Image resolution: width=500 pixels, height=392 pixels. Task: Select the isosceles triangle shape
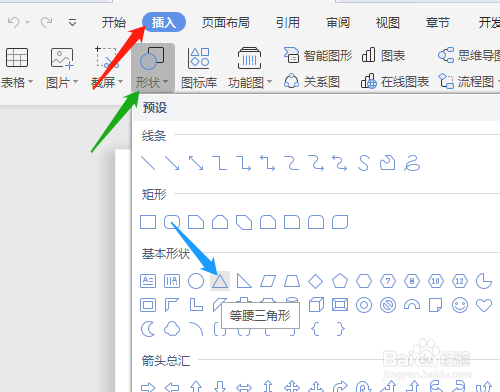220,281
